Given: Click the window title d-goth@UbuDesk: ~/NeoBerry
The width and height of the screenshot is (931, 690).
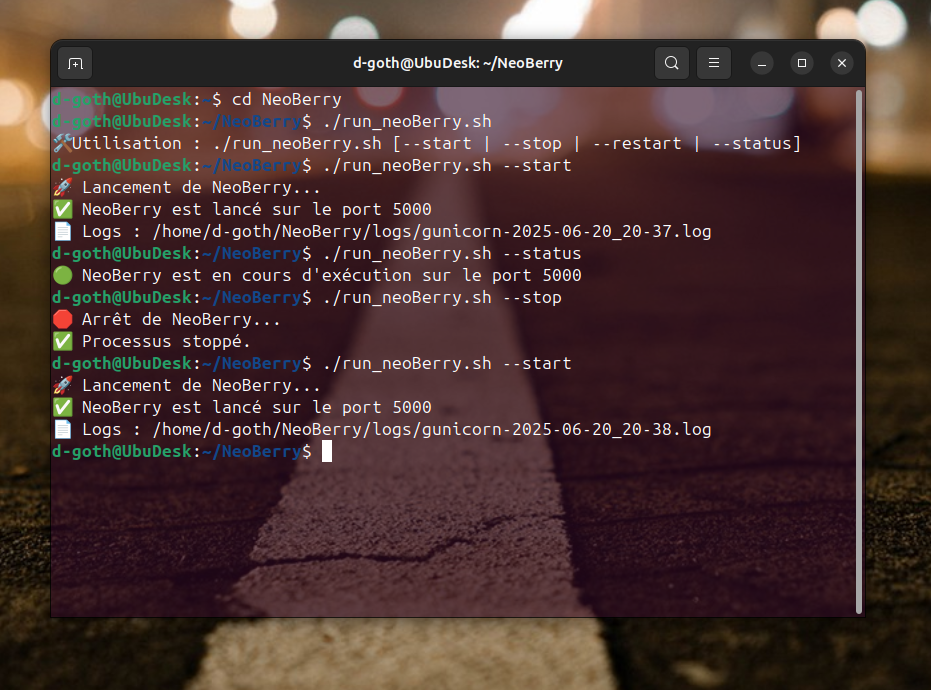Looking at the screenshot, I should click(x=458, y=63).
